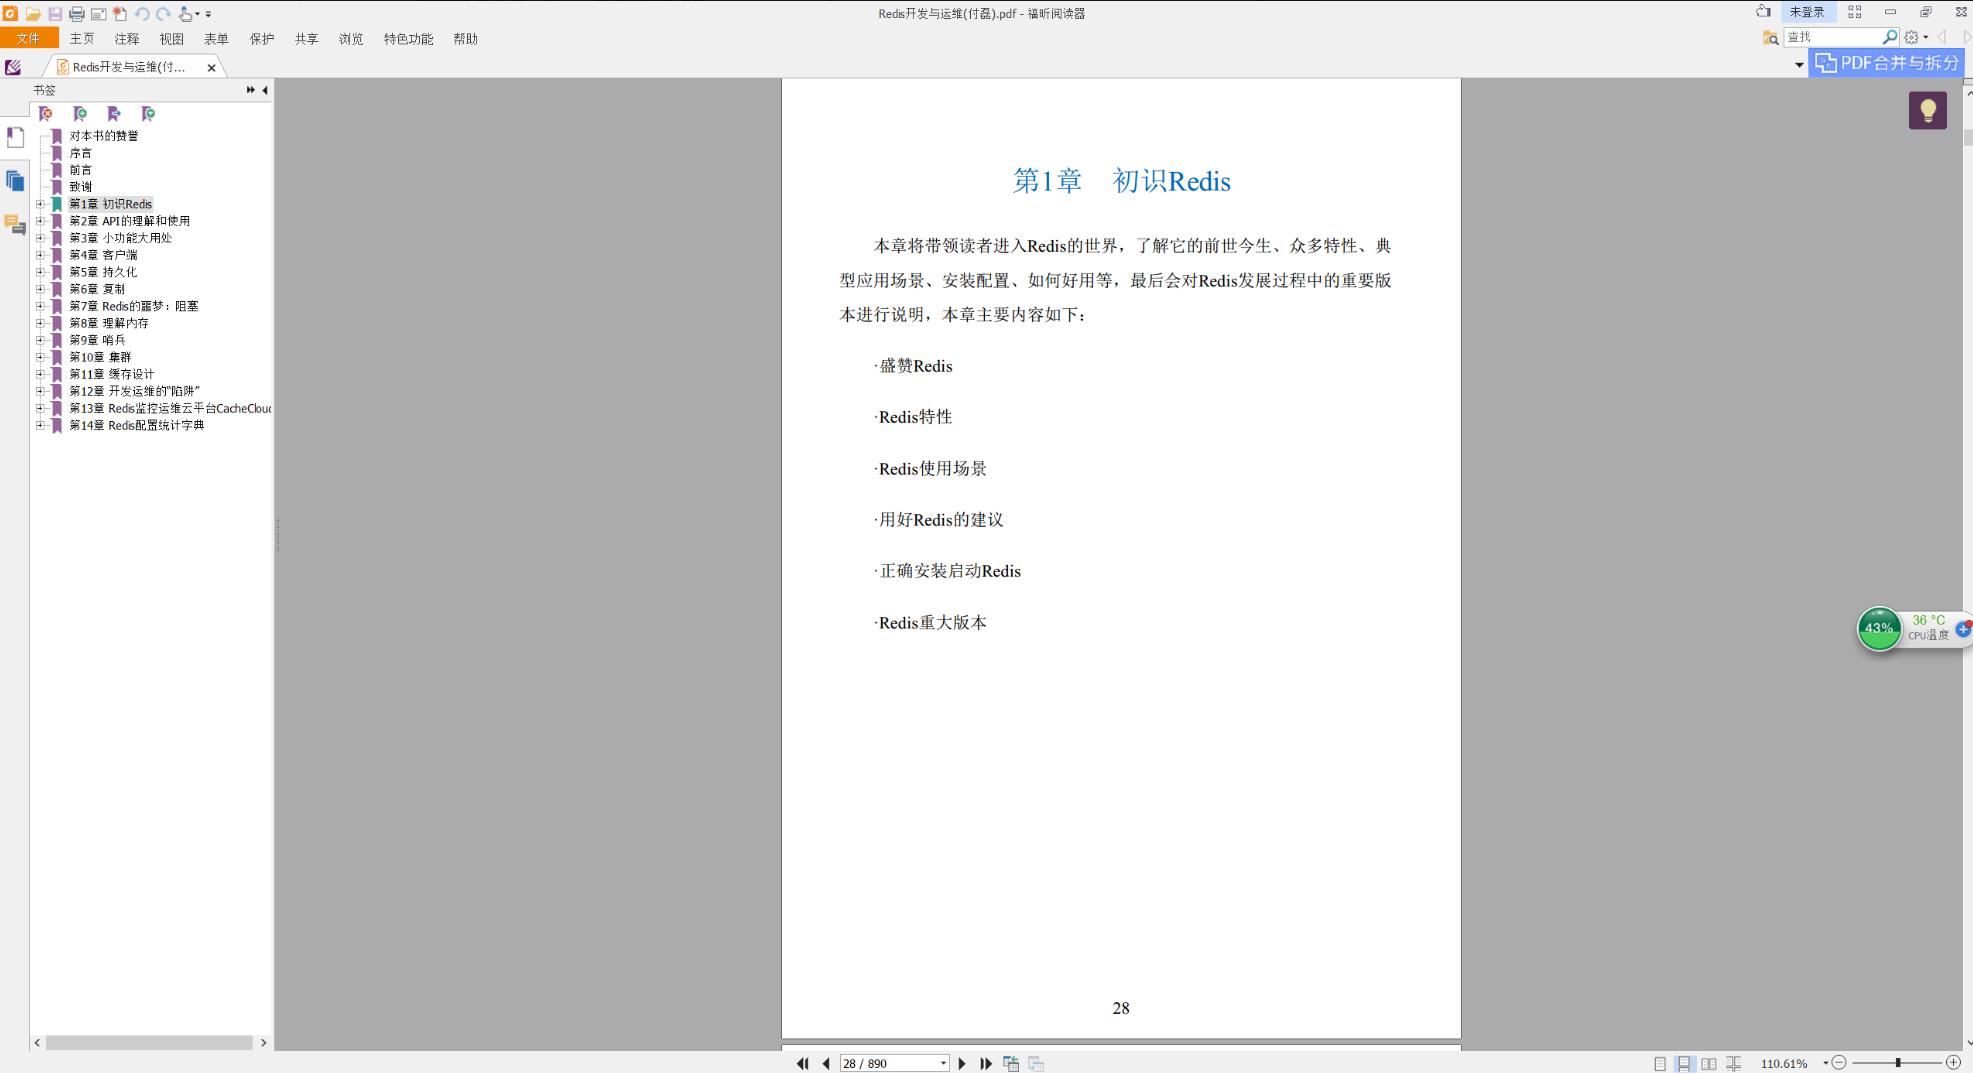Image resolution: width=1973 pixels, height=1073 pixels.
Task: Go to next page arrow in status bar
Action: (962, 1063)
